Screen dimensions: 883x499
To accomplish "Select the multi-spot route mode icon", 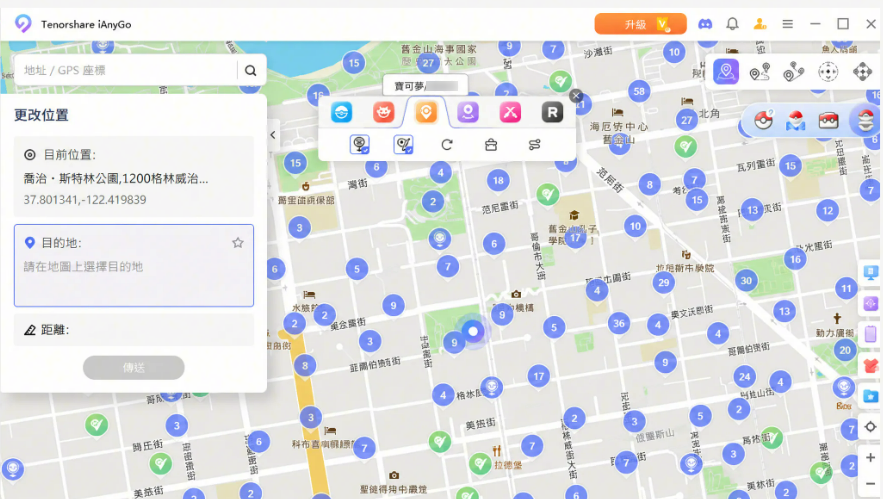I will (793, 72).
